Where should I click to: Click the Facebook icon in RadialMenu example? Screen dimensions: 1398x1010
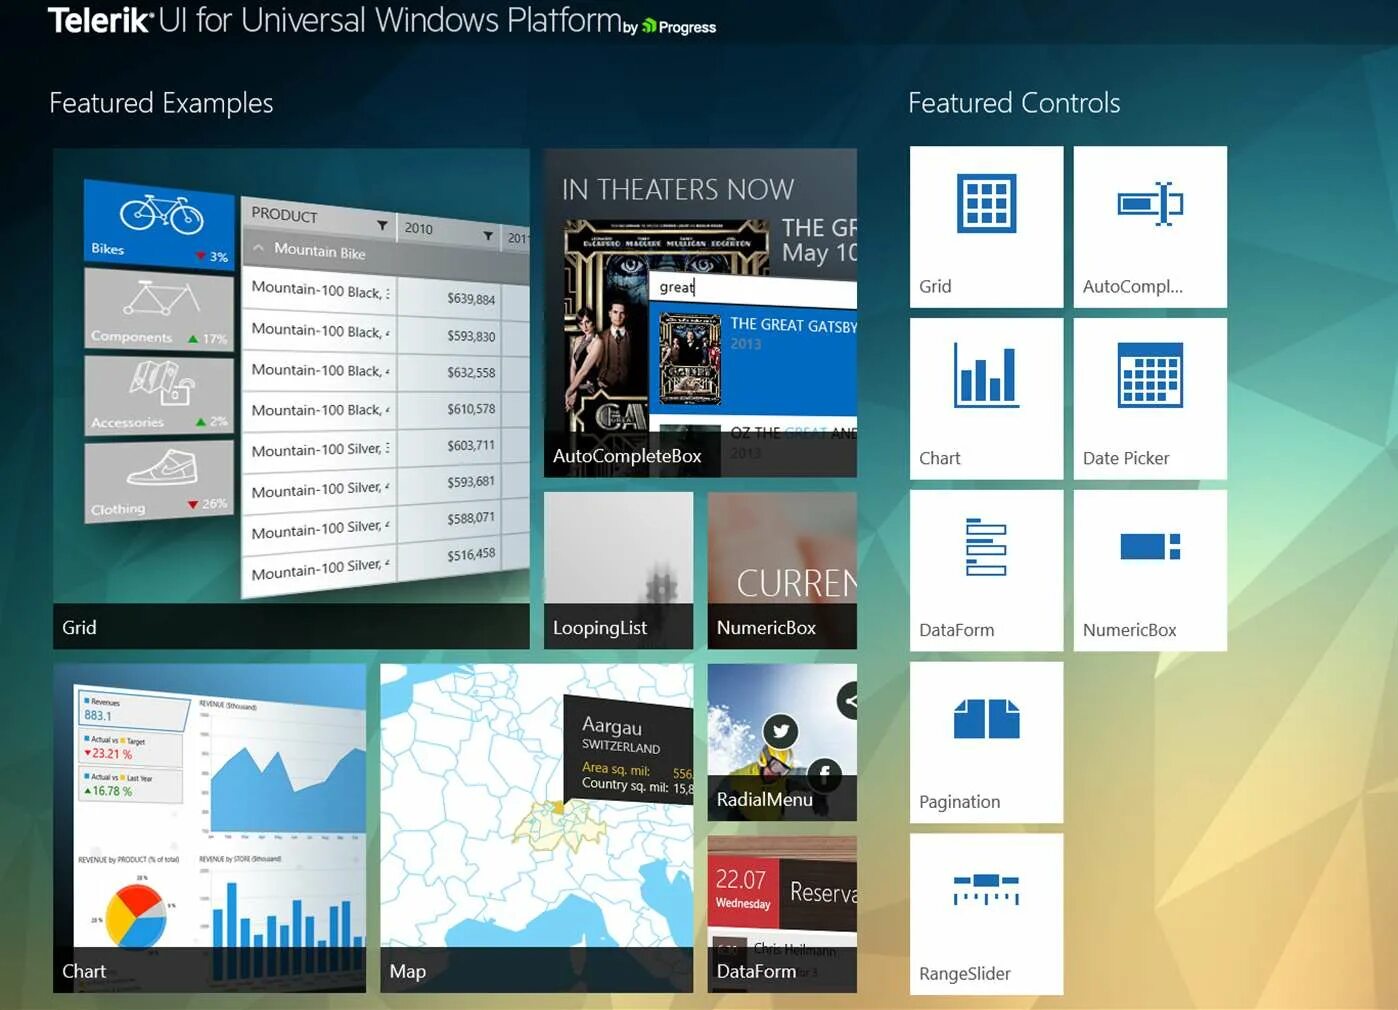[x=824, y=773]
